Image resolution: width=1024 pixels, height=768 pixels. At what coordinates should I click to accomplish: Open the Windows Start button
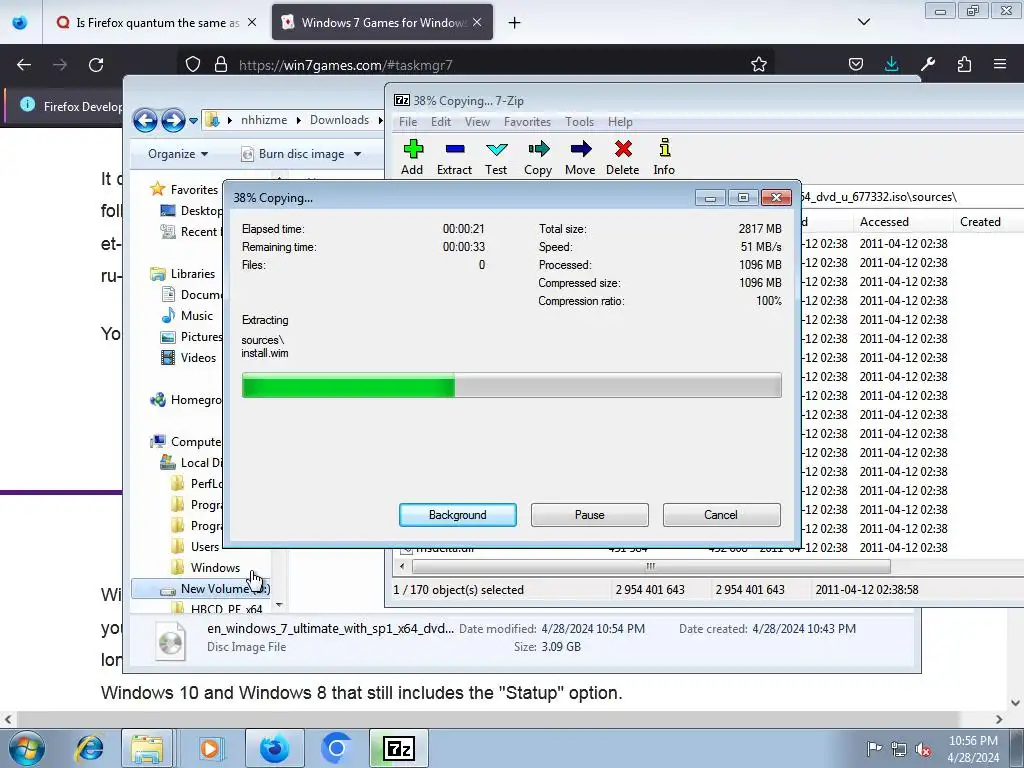[x=26, y=748]
